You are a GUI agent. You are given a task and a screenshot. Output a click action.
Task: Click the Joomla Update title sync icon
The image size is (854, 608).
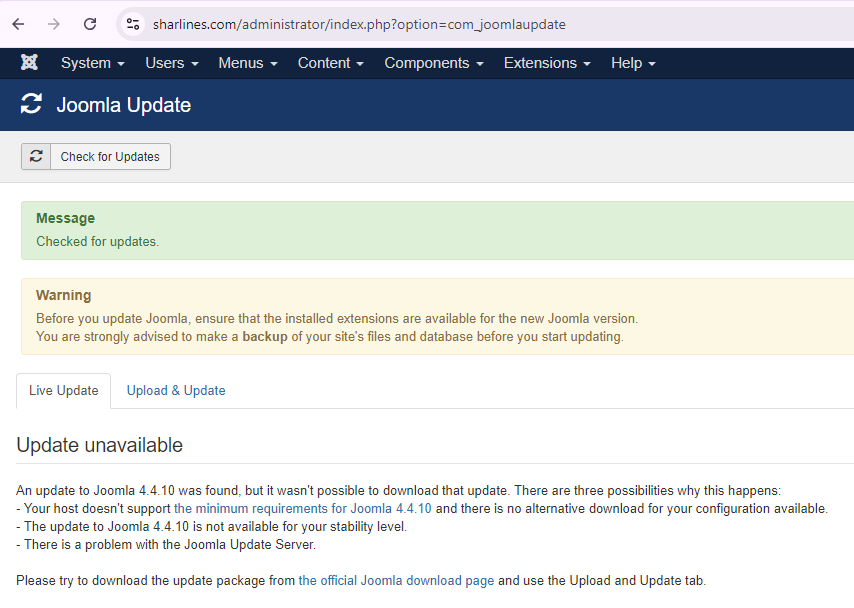pos(31,104)
